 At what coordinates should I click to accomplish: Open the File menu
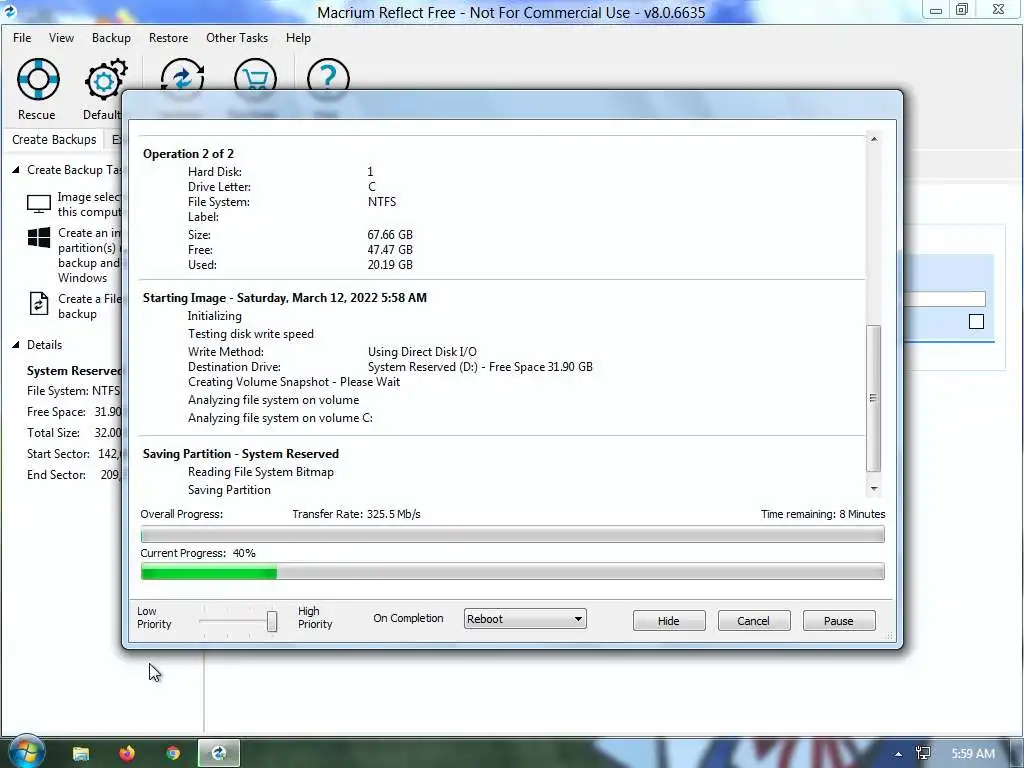point(22,38)
